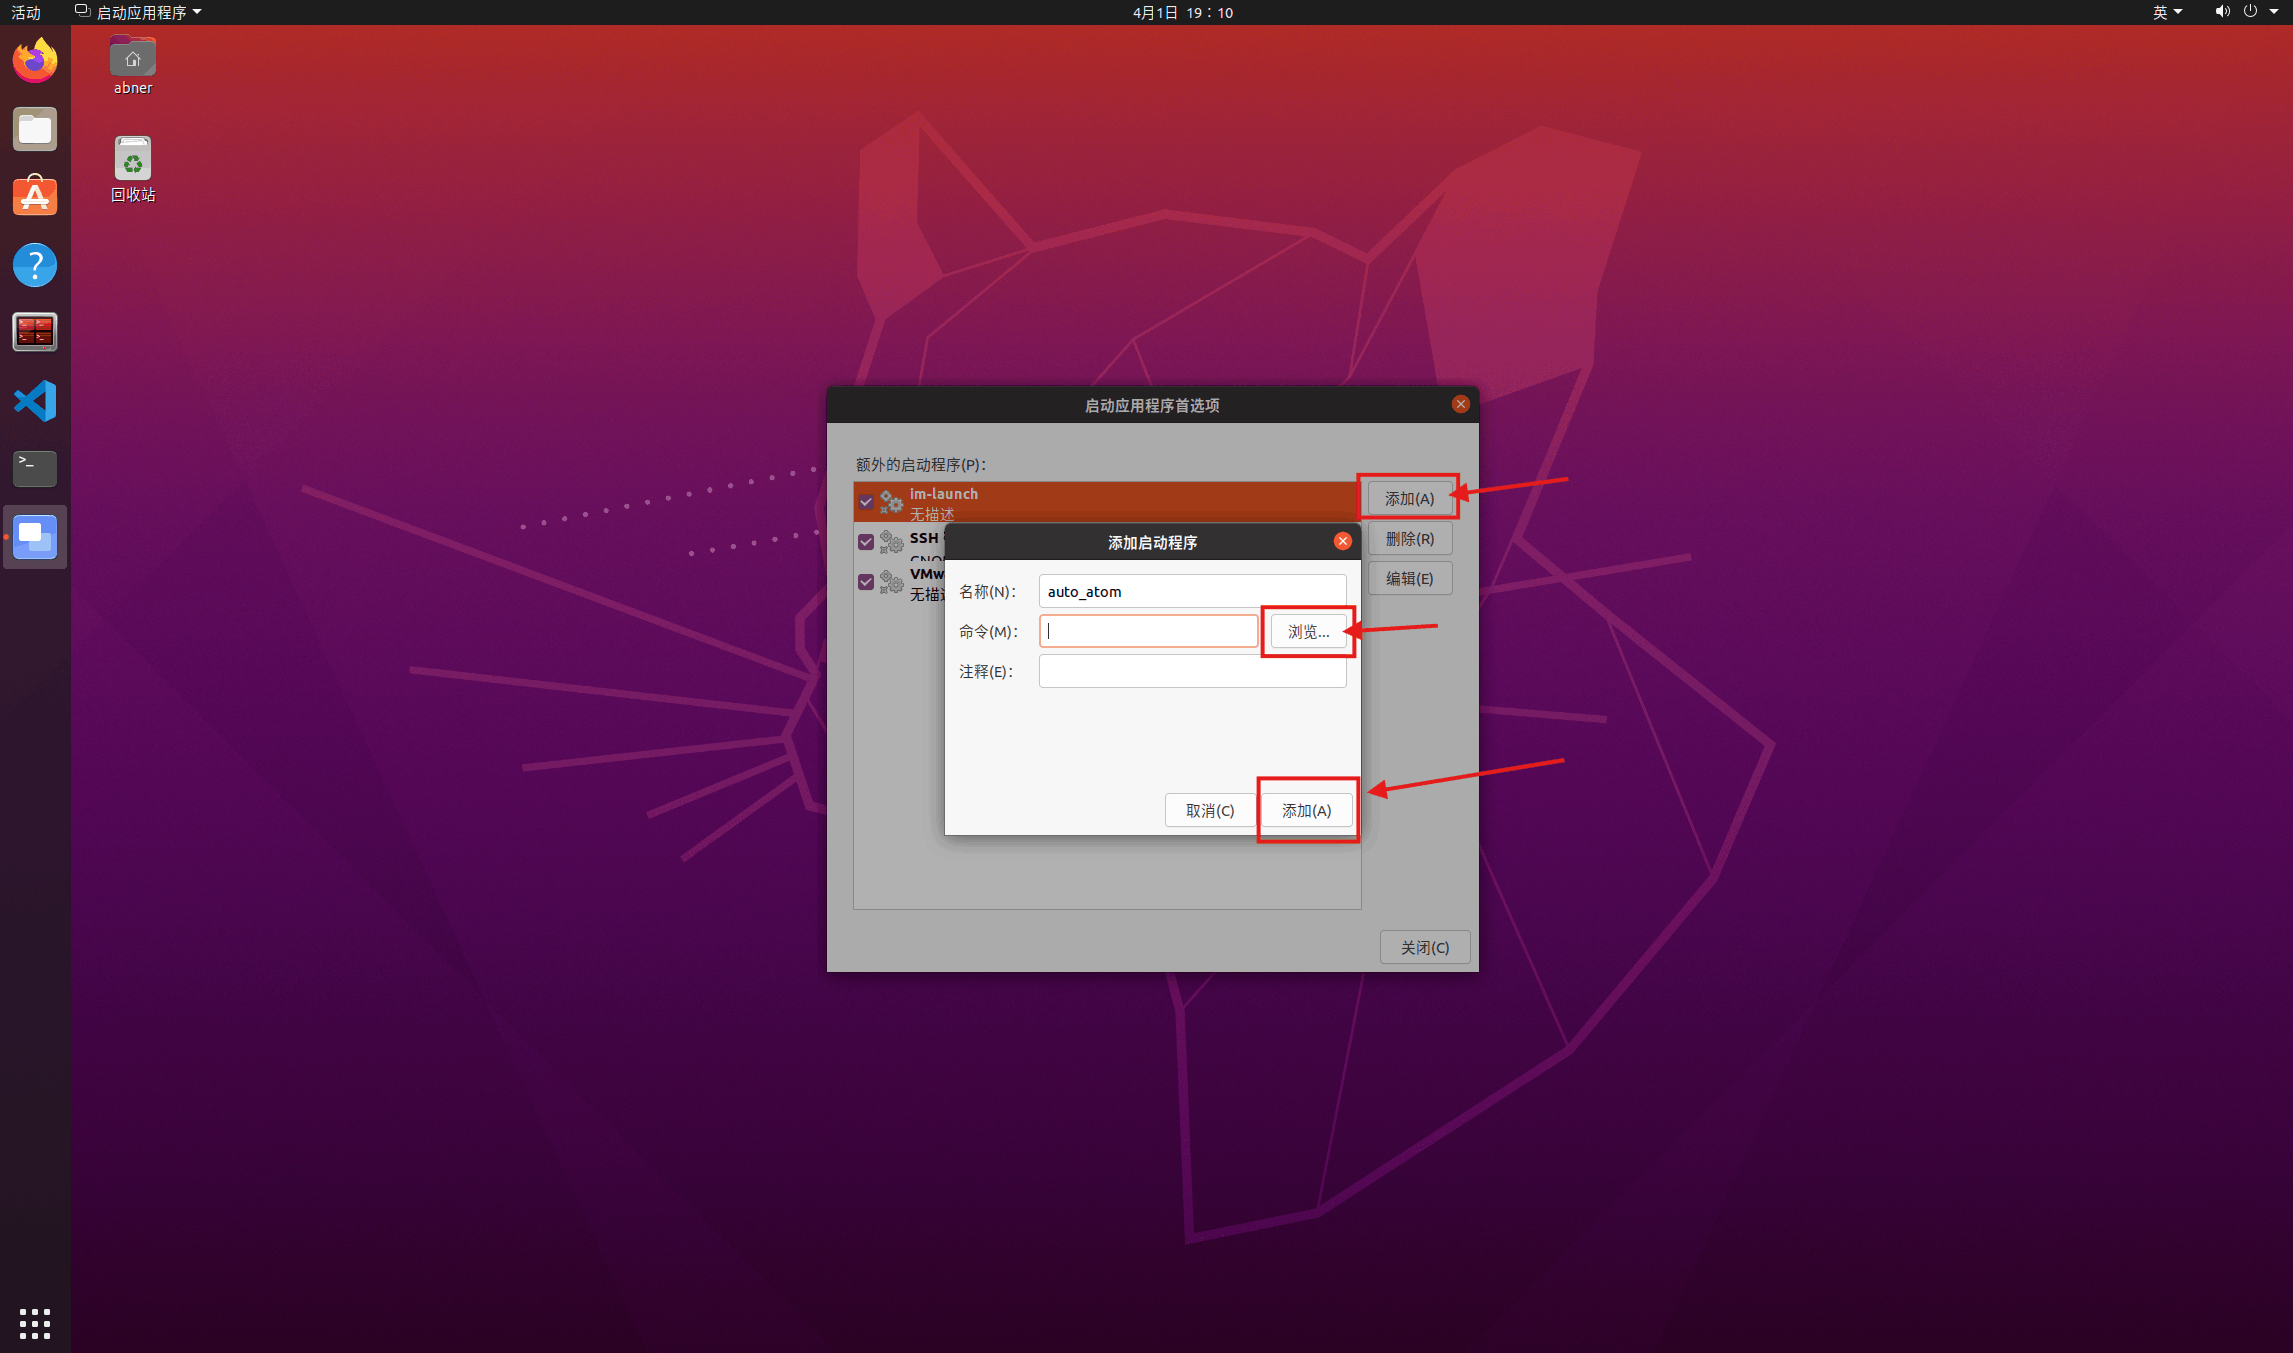Confirm with Add button in dialog

point(1306,811)
